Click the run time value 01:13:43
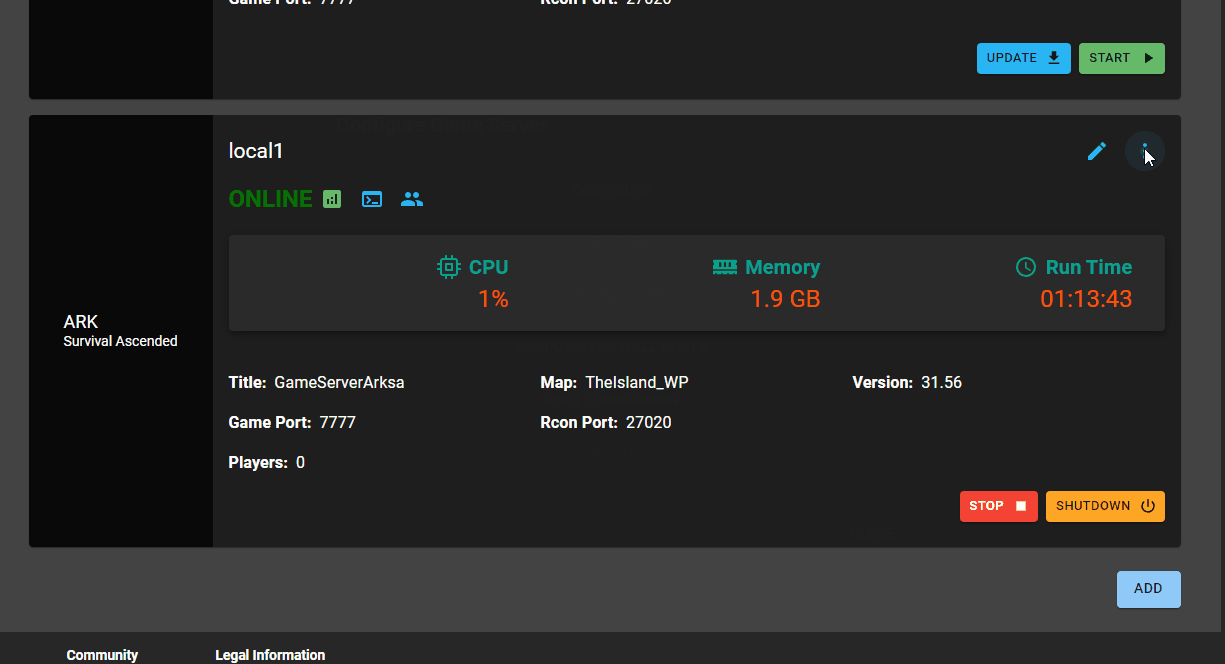The image size is (1225, 664). coord(1086,298)
